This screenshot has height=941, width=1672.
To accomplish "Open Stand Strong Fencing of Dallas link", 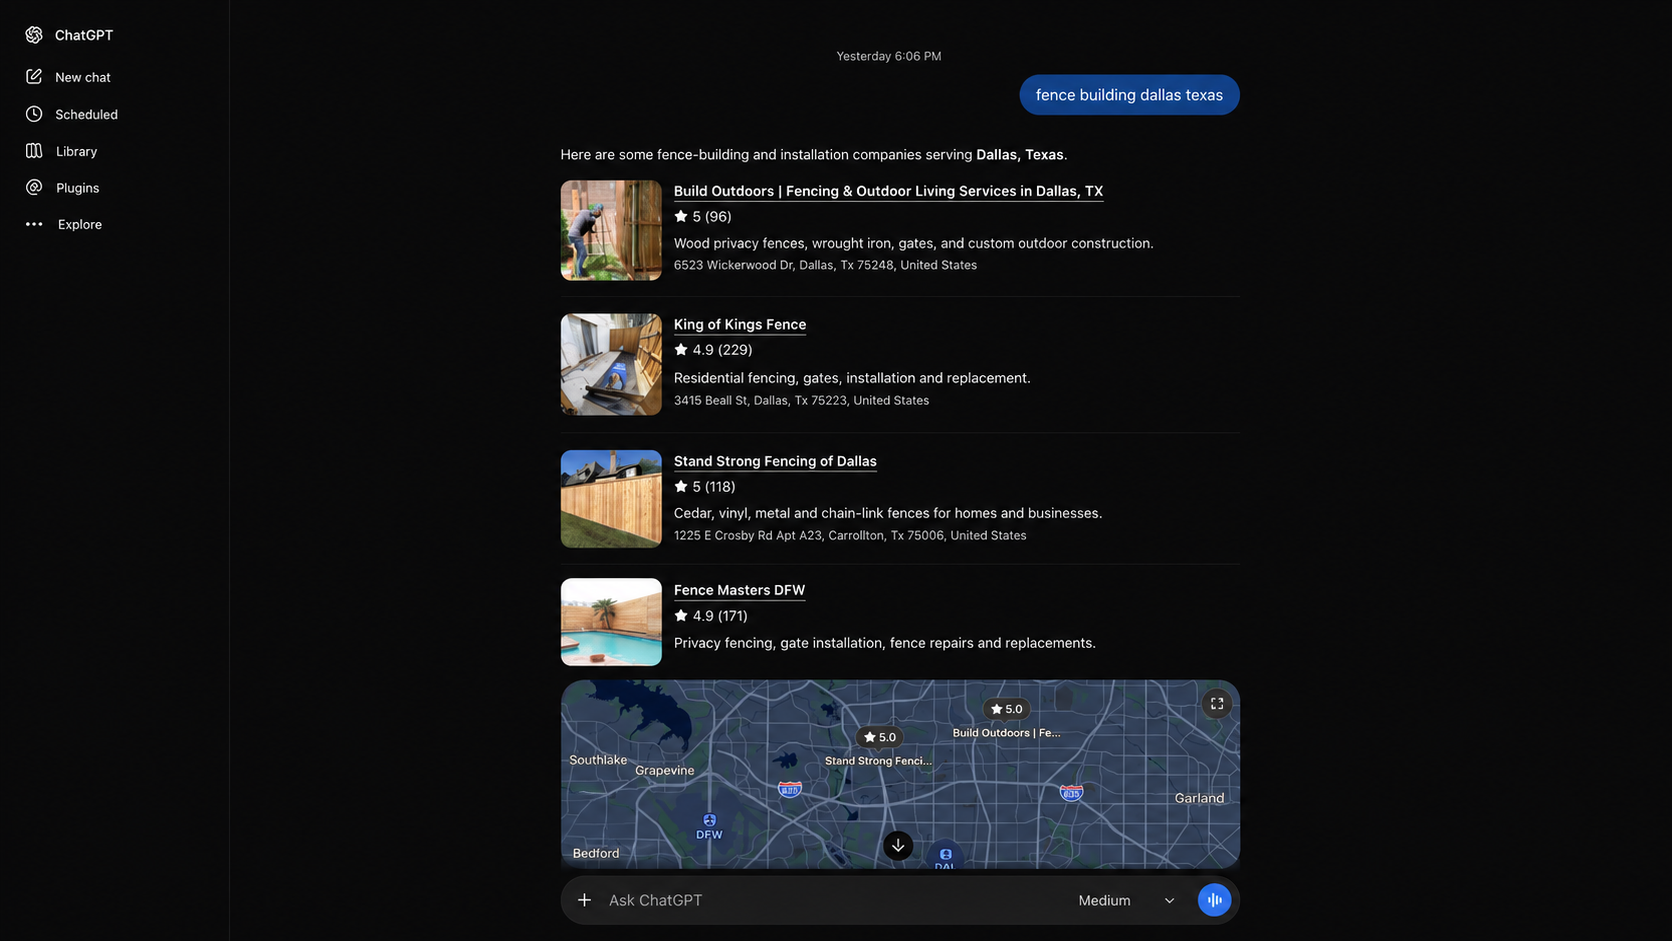I will click(x=775, y=461).
